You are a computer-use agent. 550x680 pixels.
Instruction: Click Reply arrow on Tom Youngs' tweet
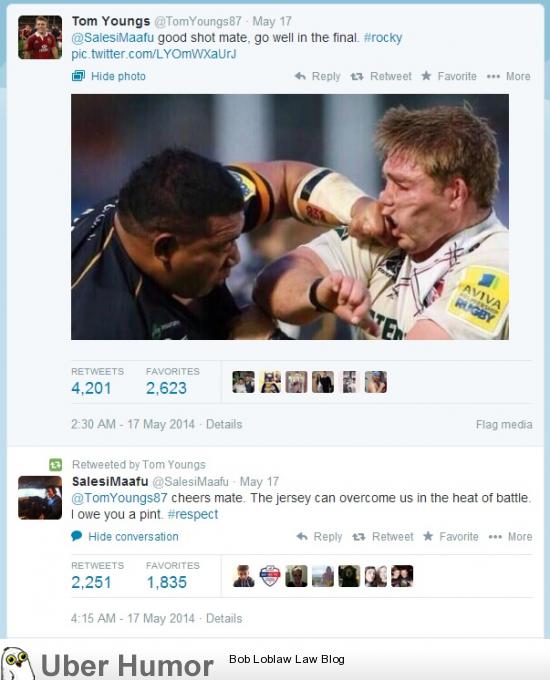pos(318,76)
